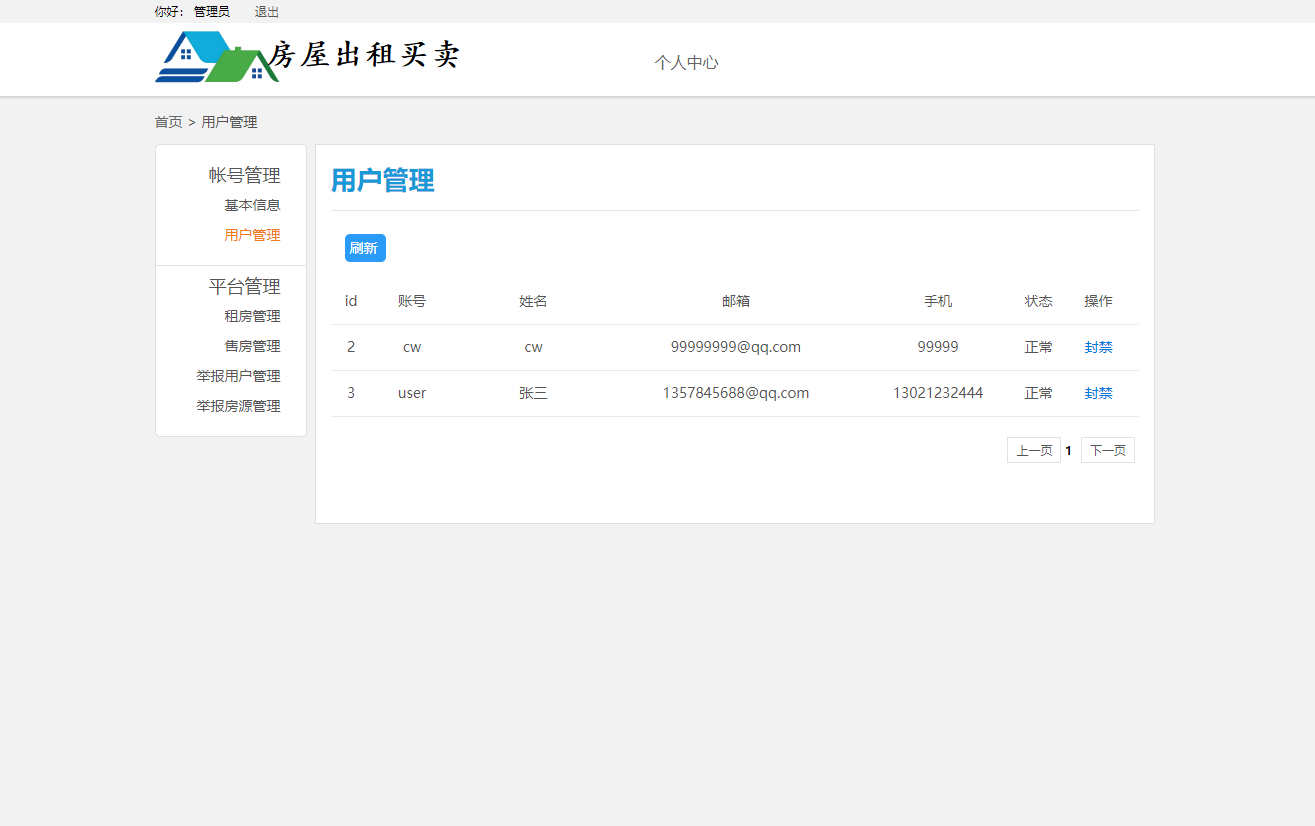
Task: Click 退出 to log out
Action: pos(266,12)
